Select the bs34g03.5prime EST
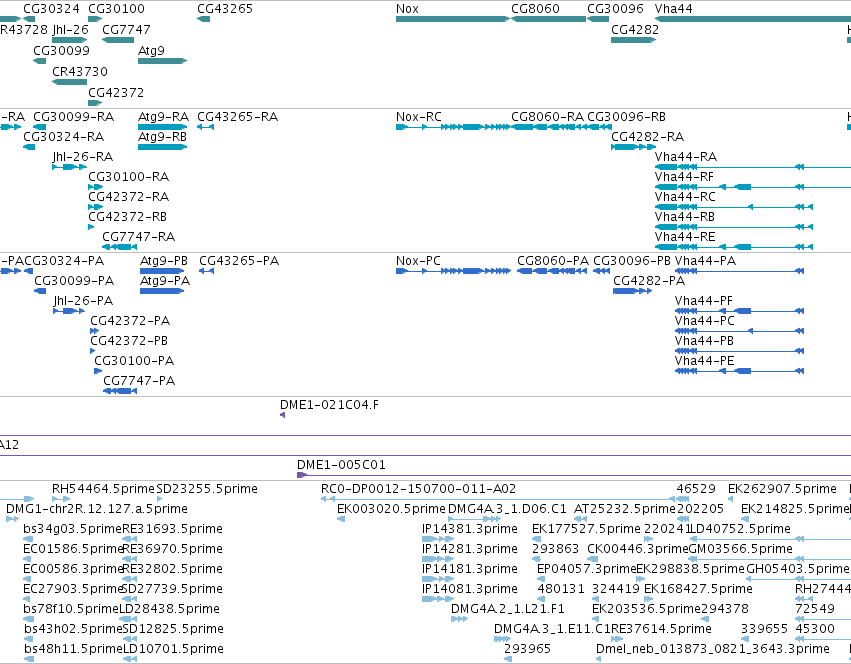 click(x=29, y=539)
